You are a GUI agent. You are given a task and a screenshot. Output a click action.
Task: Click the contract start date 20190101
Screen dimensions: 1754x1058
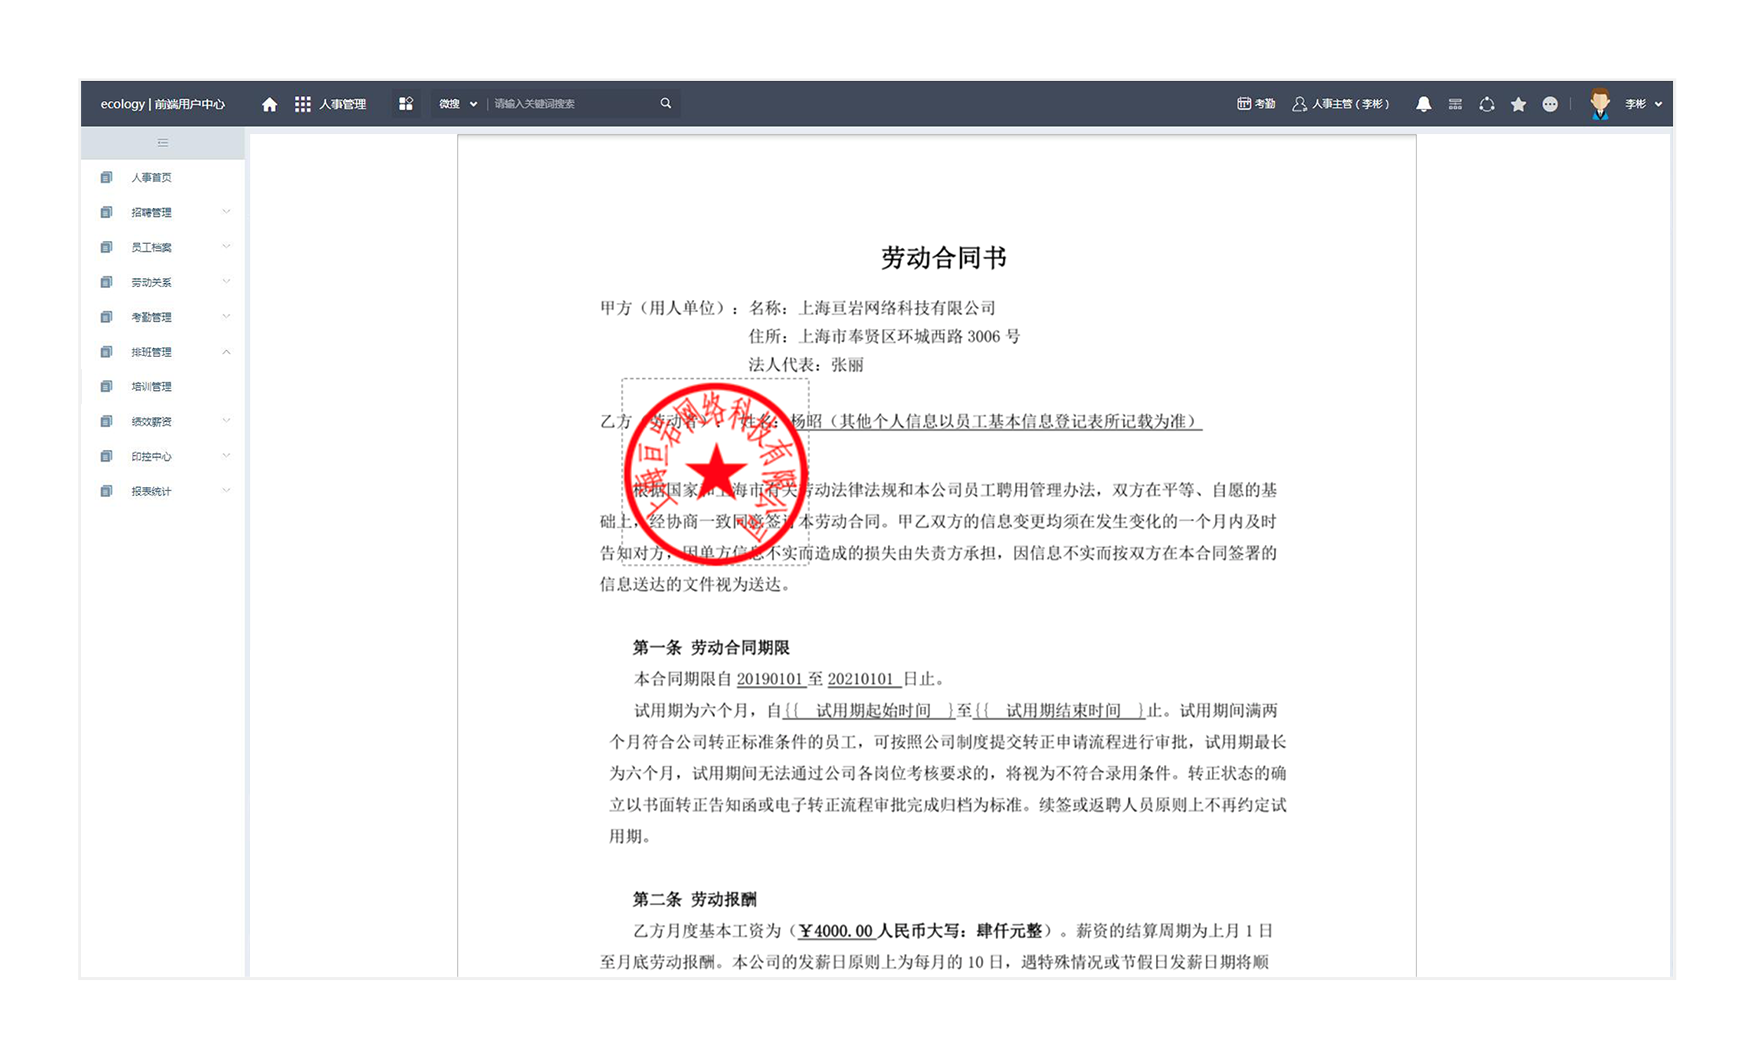pyautogui.click(x=770, y=679)
